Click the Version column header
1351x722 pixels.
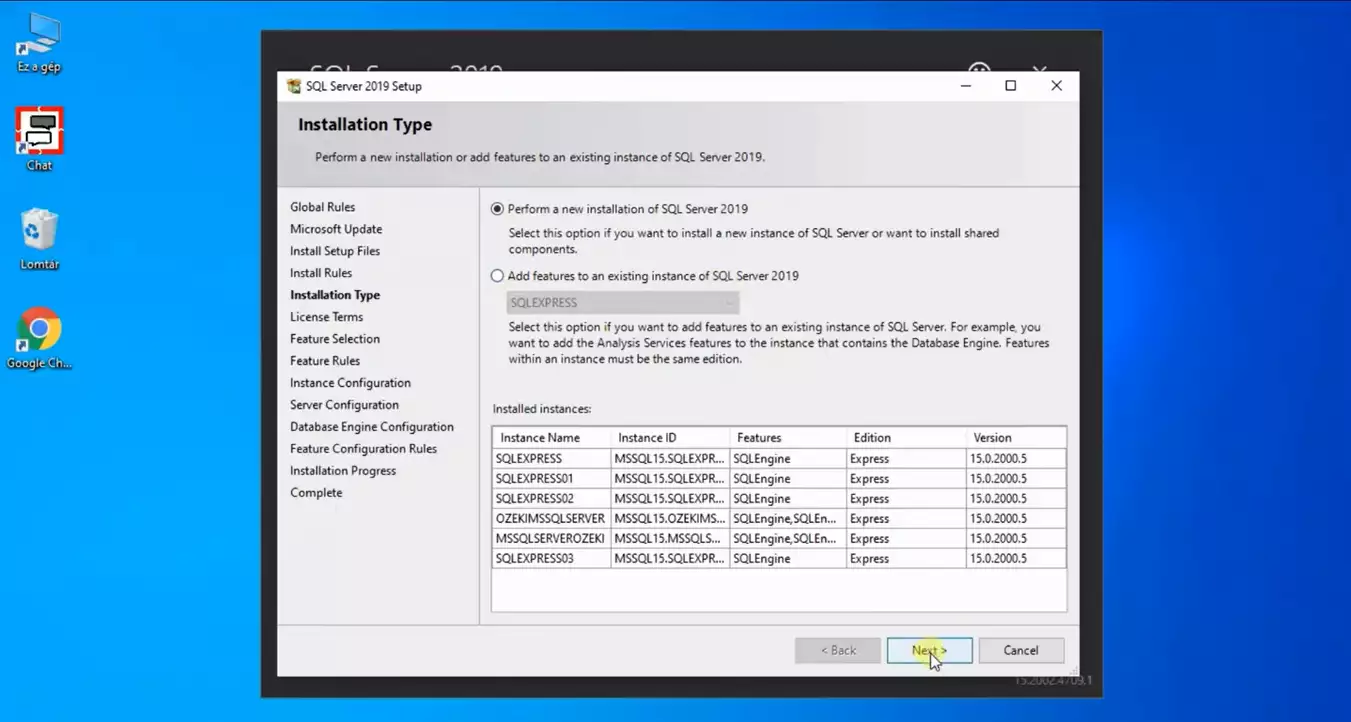(x=1016, y=438)
